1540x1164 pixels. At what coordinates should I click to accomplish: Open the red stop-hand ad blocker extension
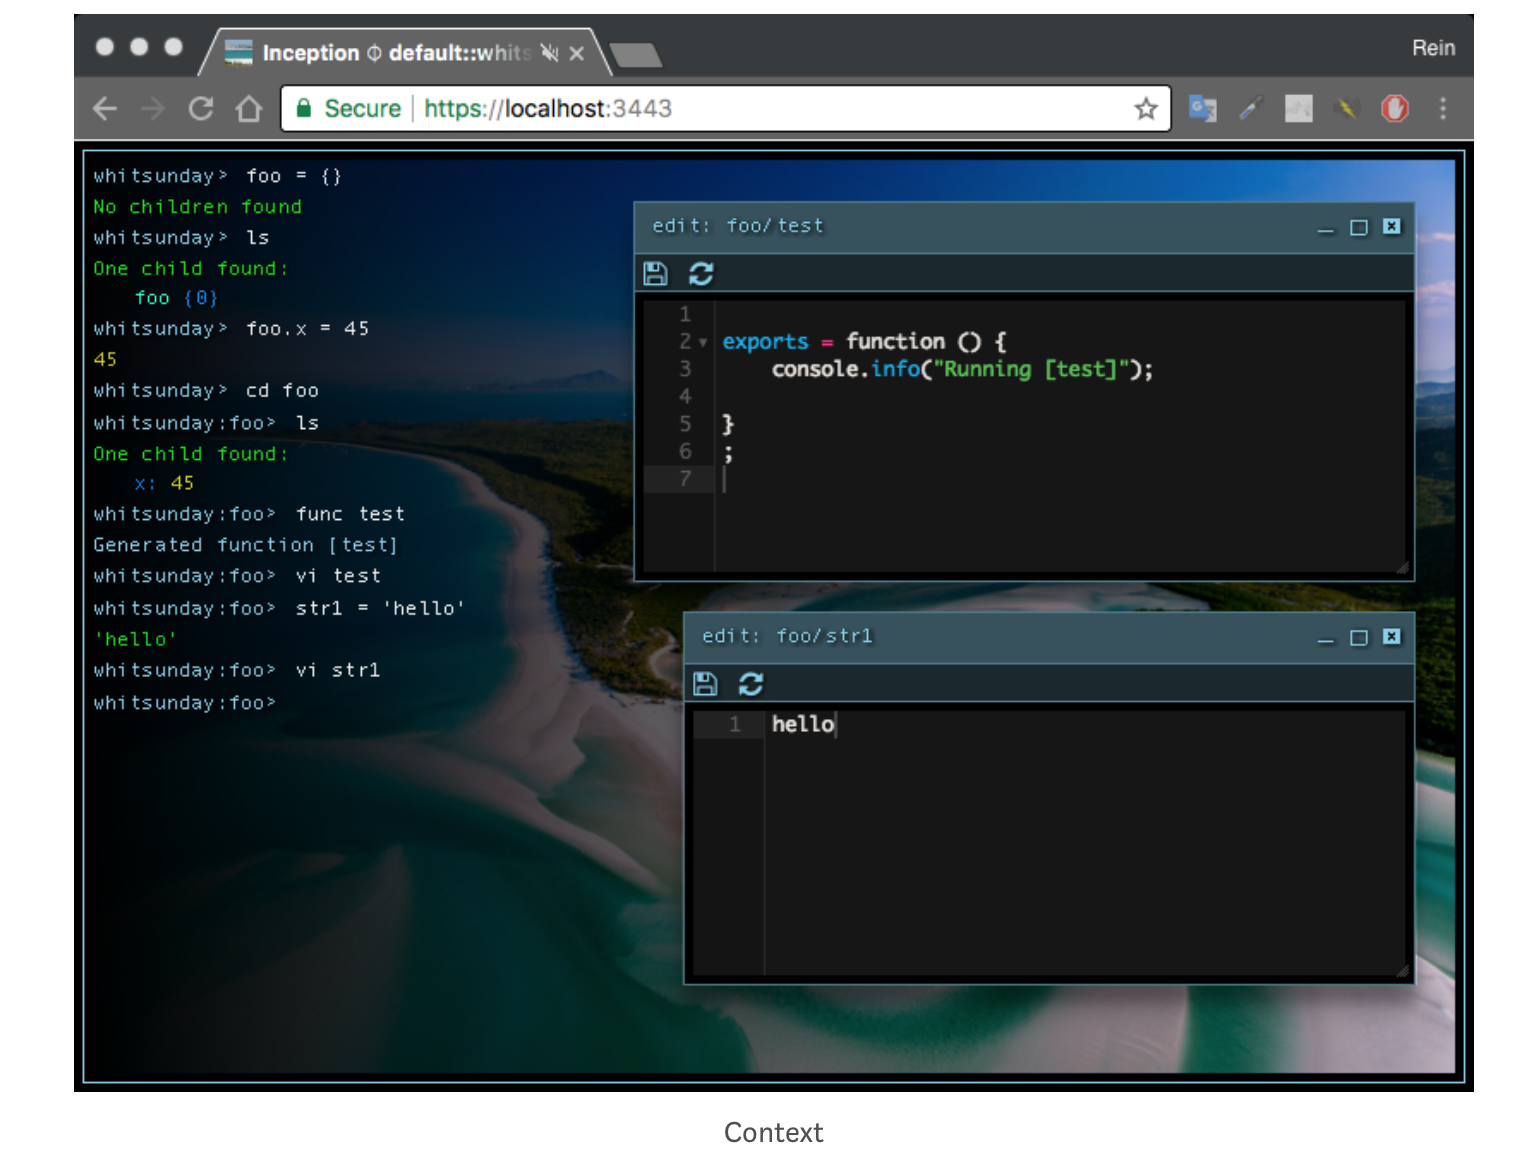tap(1395, 108)
